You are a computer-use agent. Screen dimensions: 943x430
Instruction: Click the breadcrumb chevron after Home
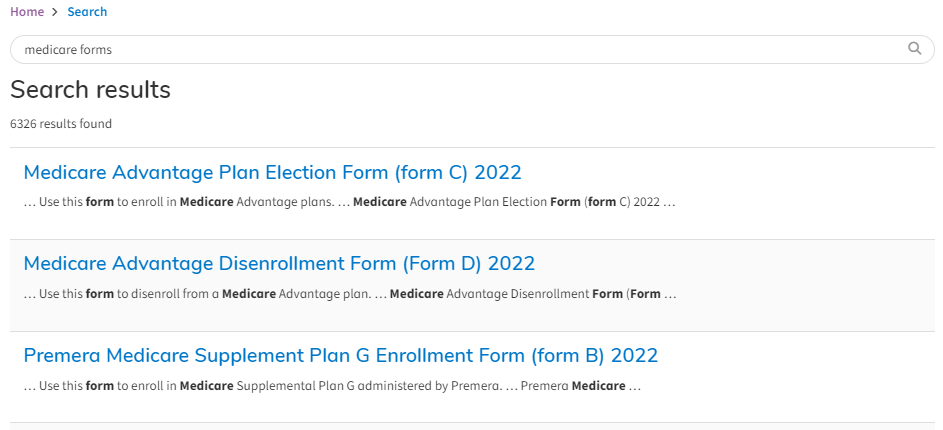tap(55, 12)
